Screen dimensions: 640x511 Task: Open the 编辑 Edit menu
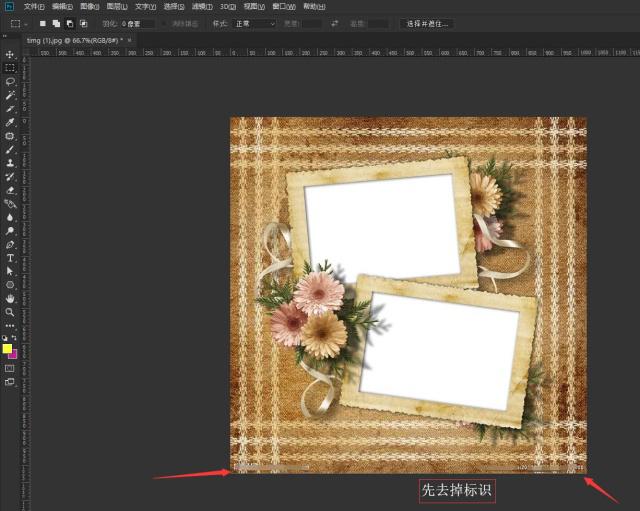pos(62,7)
